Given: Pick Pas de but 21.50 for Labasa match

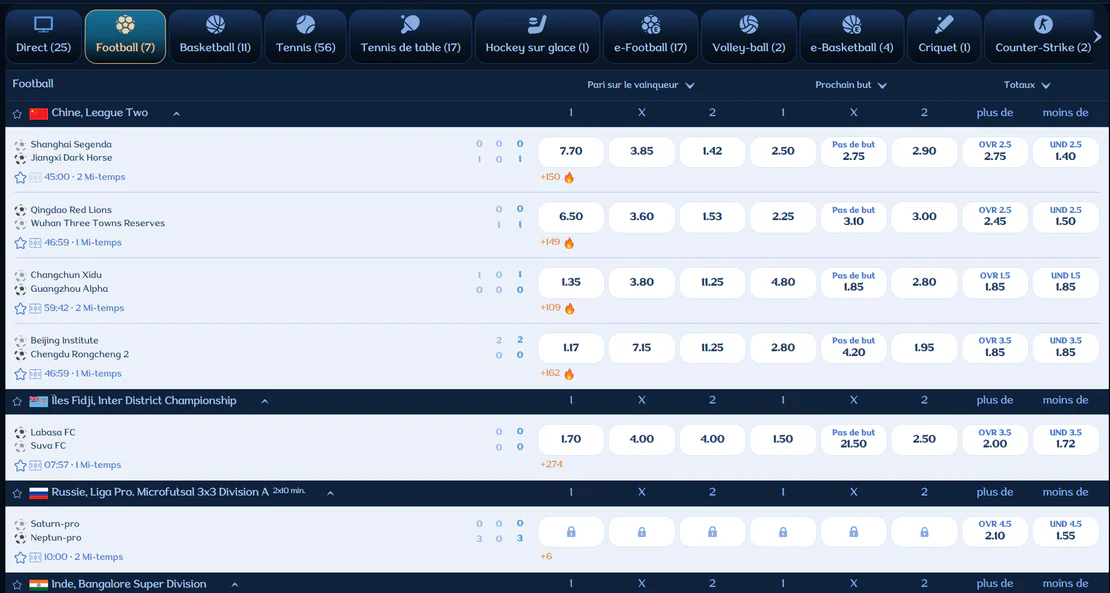Looking at the screenshot, I should click(854, 439).
